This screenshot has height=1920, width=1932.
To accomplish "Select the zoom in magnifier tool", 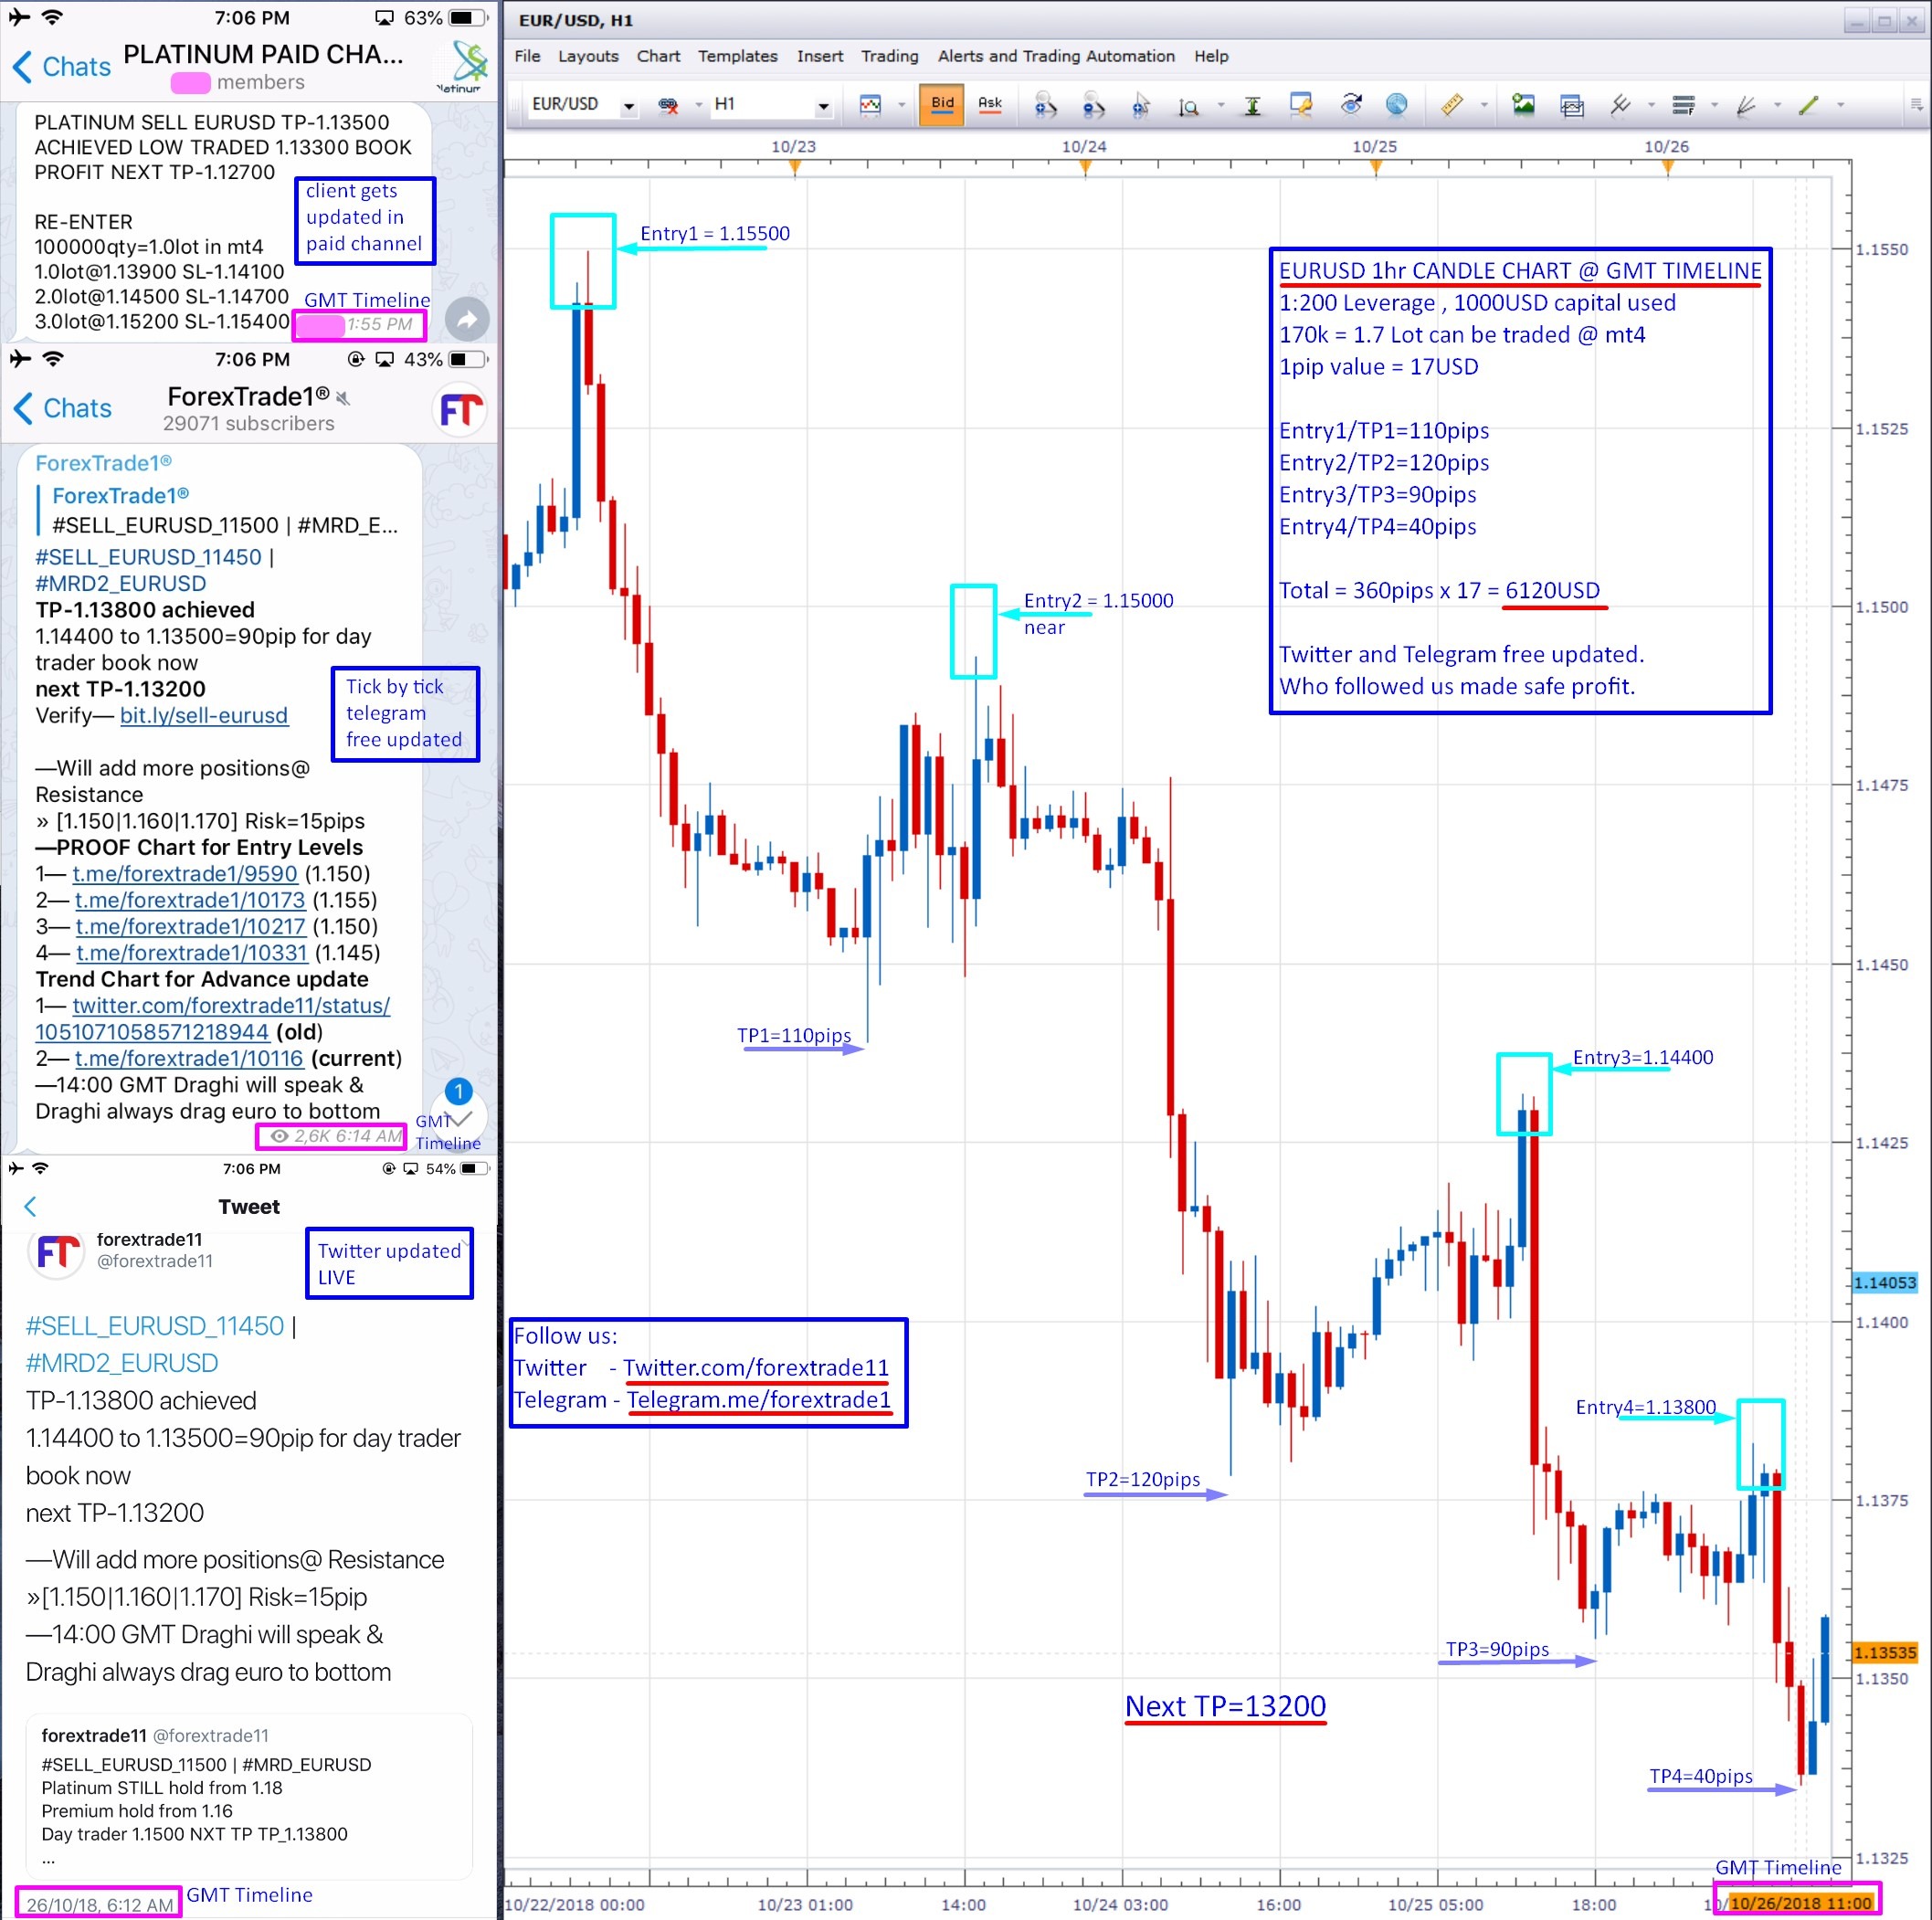I will click(1045, 104).
